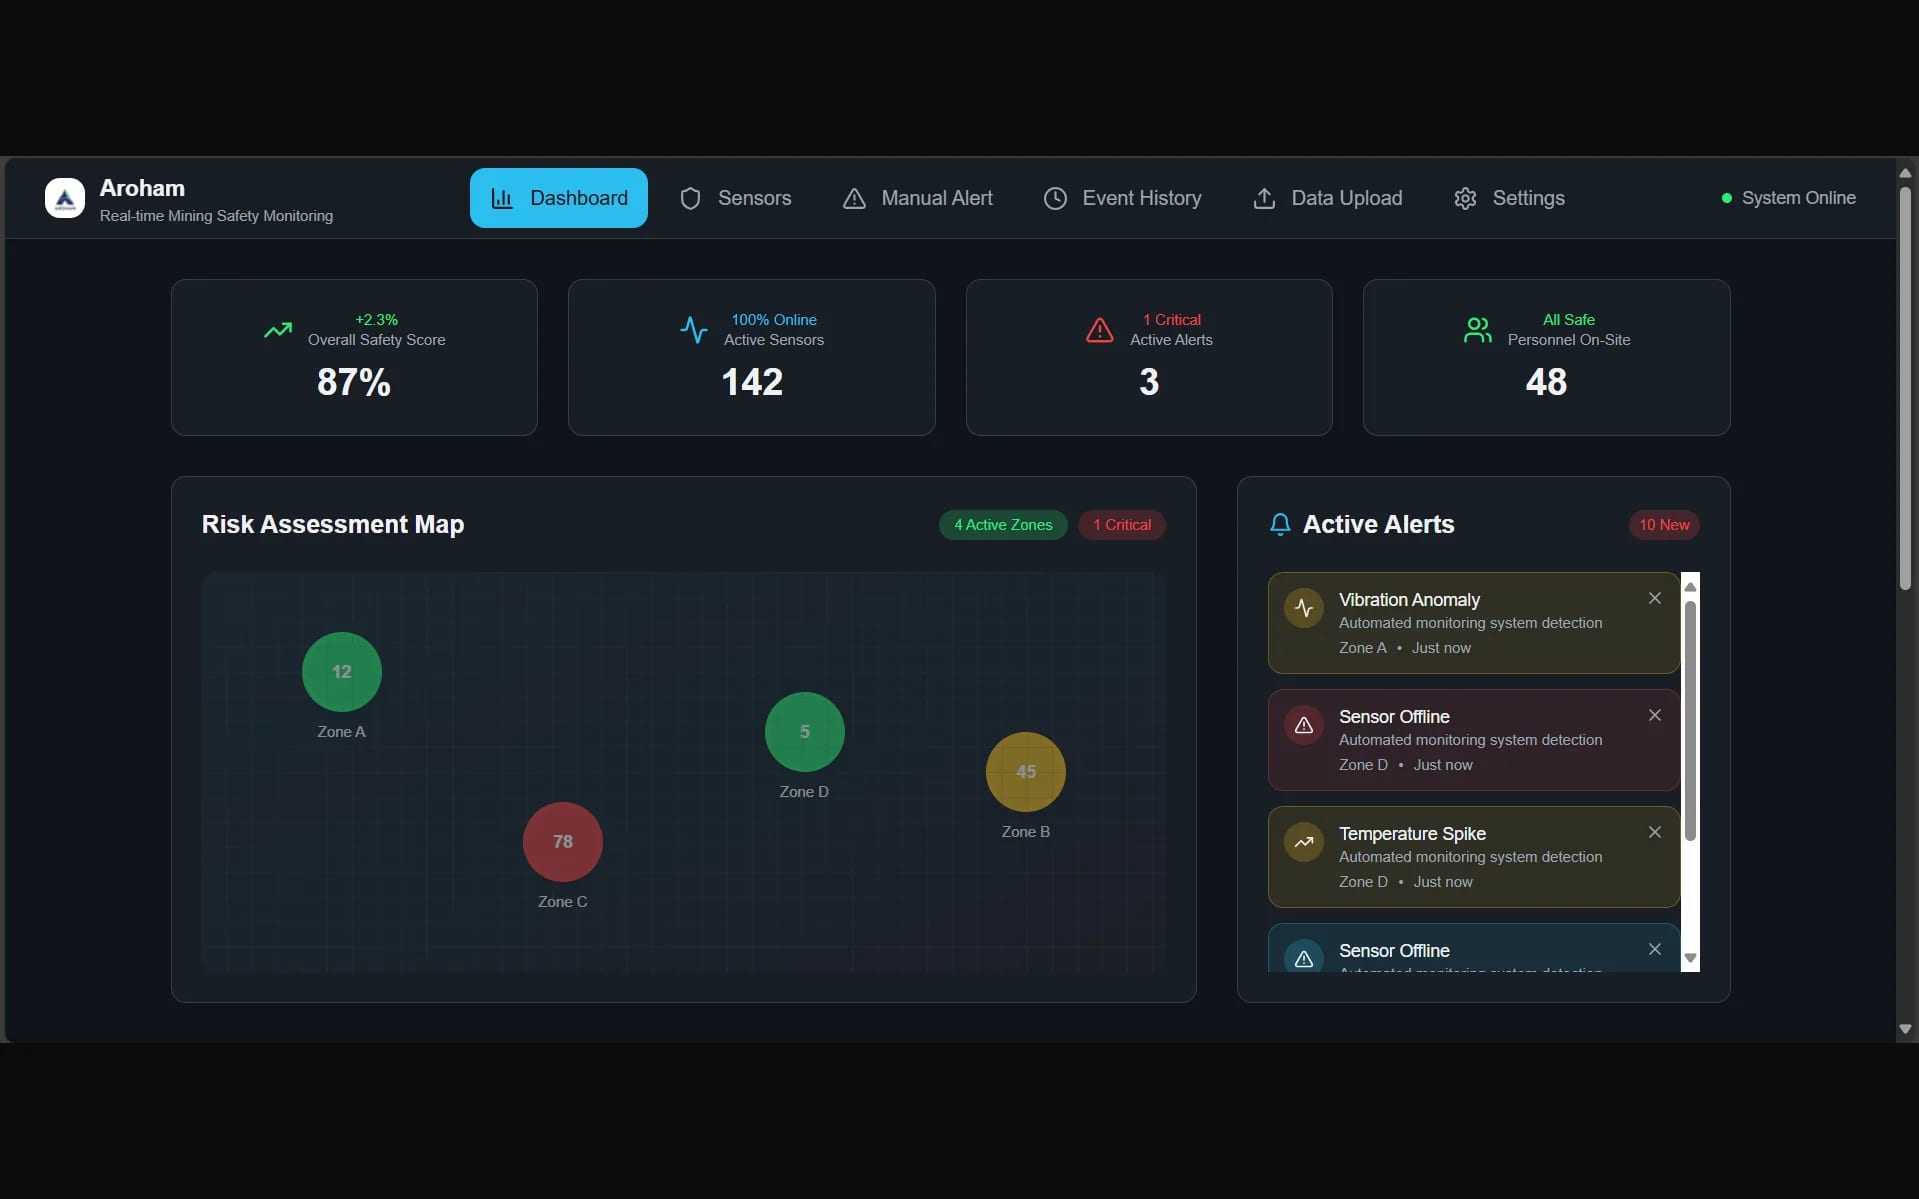Open the Temperature Spike alert title
This screenshot has width=1919, height=1199.
1412,834
